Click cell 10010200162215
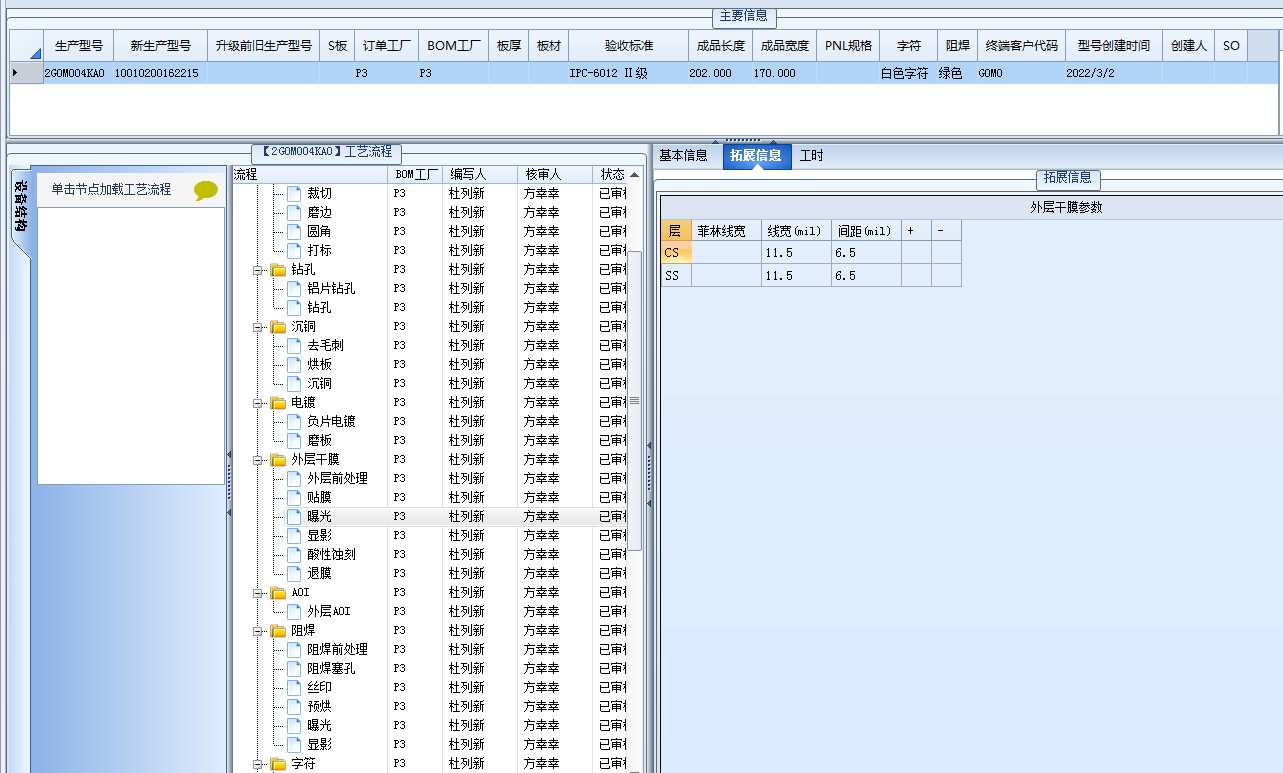1283x773 pixels. 159,73
